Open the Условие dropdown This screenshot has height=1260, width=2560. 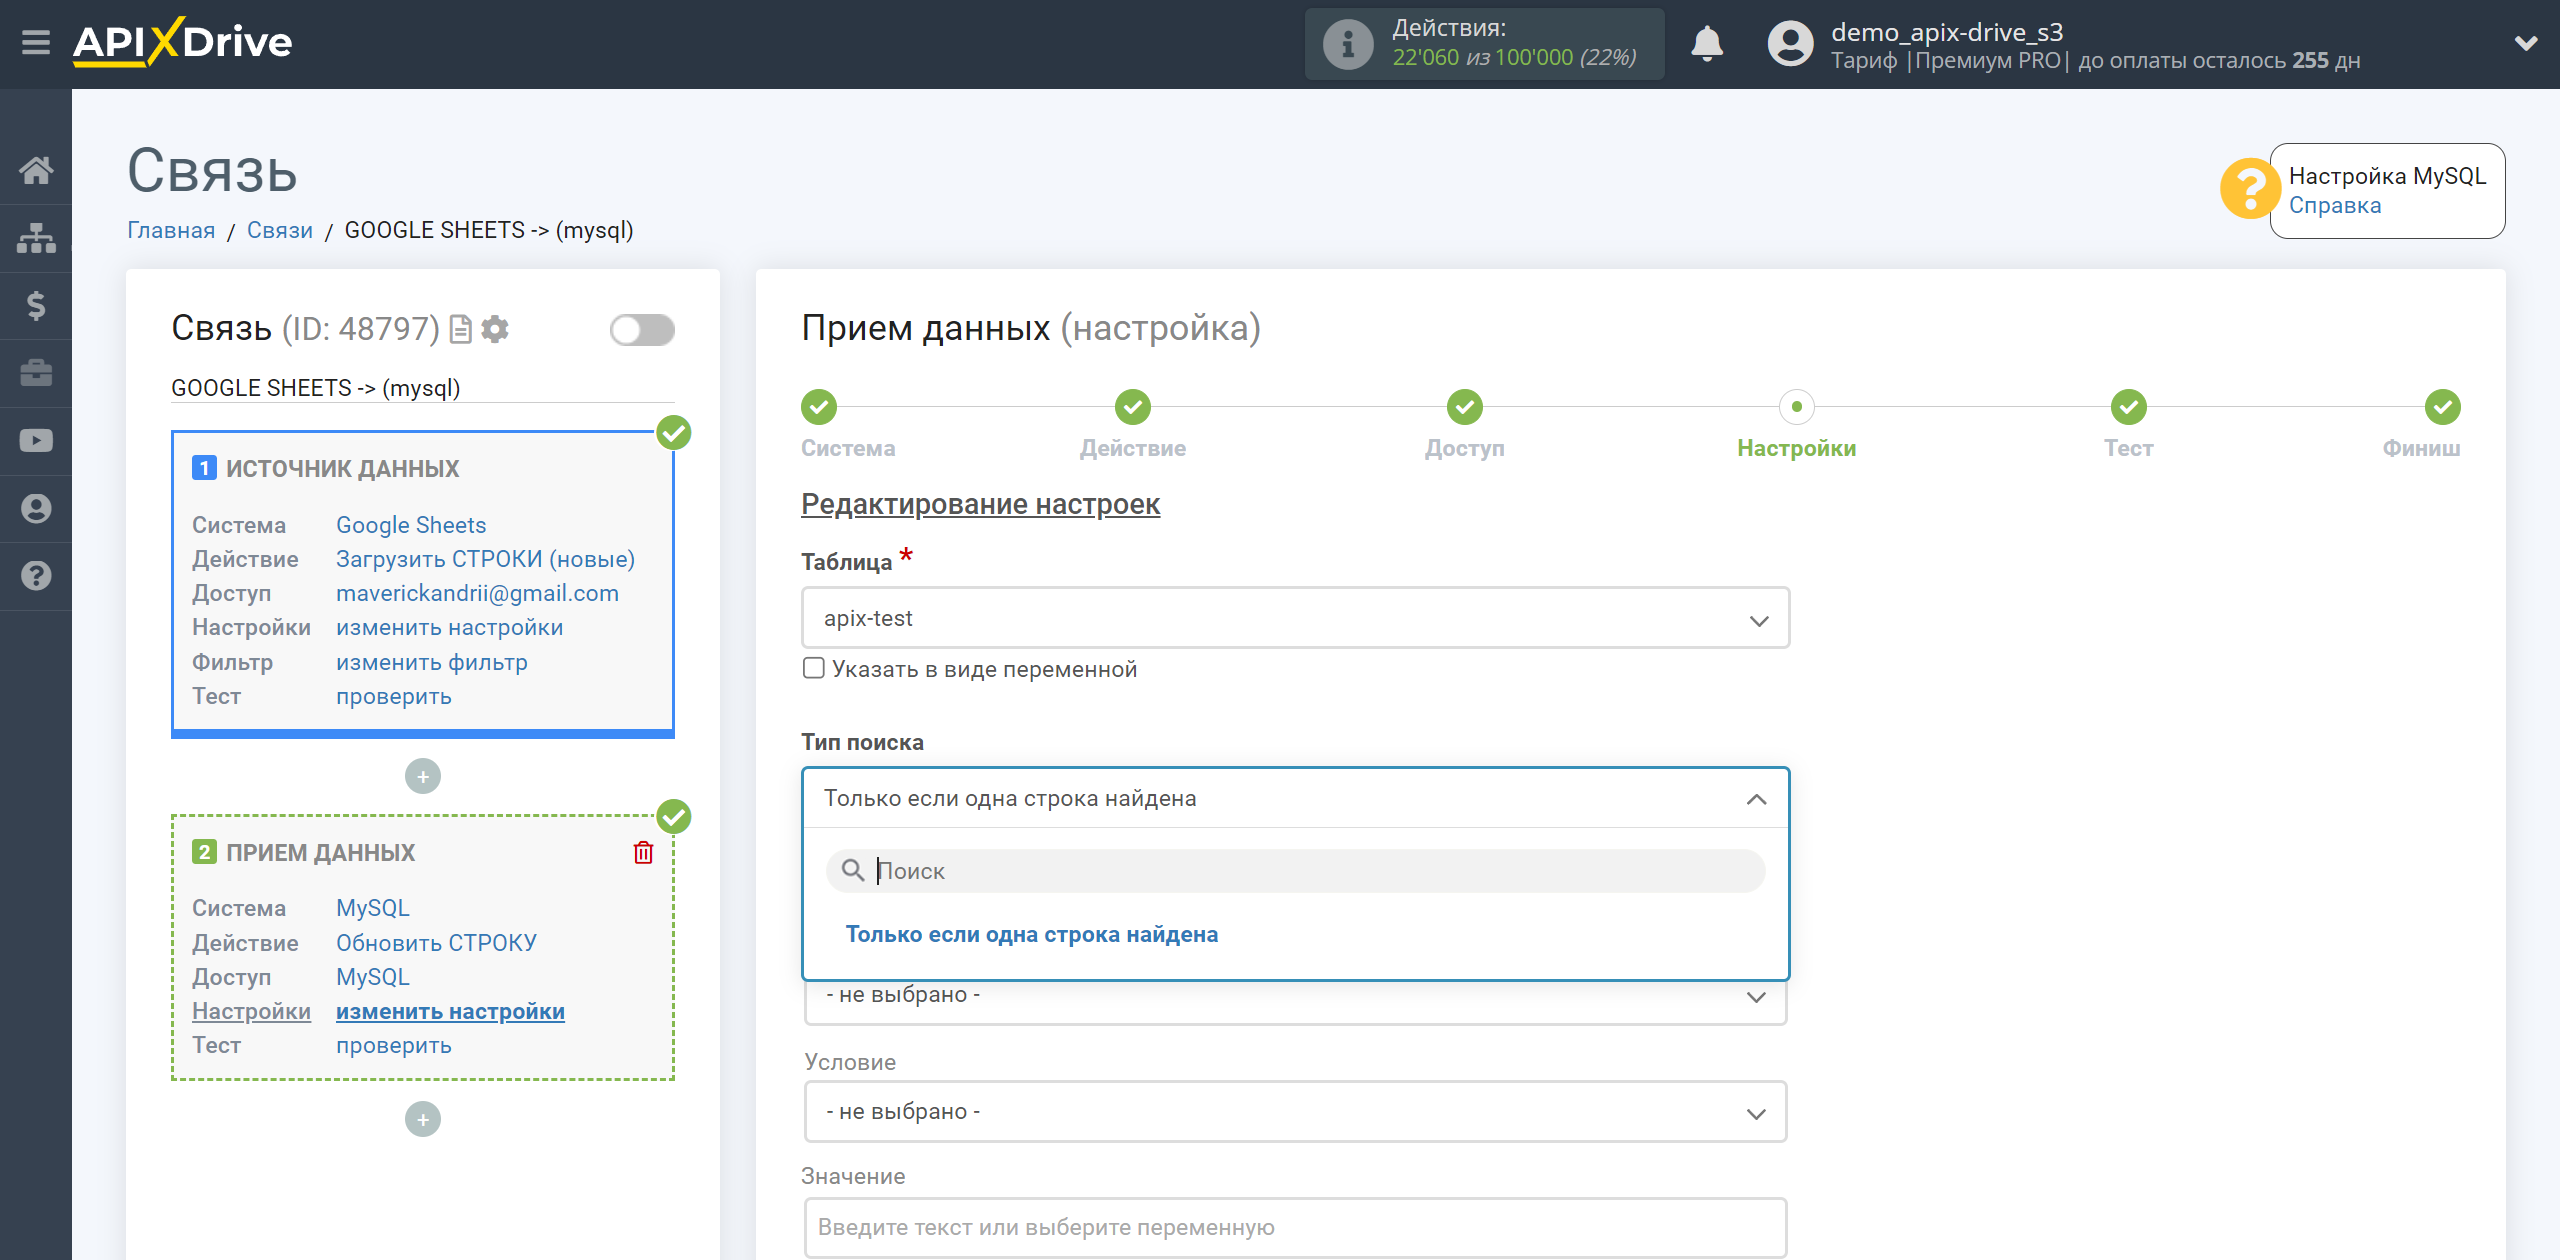point(1295,1112)
